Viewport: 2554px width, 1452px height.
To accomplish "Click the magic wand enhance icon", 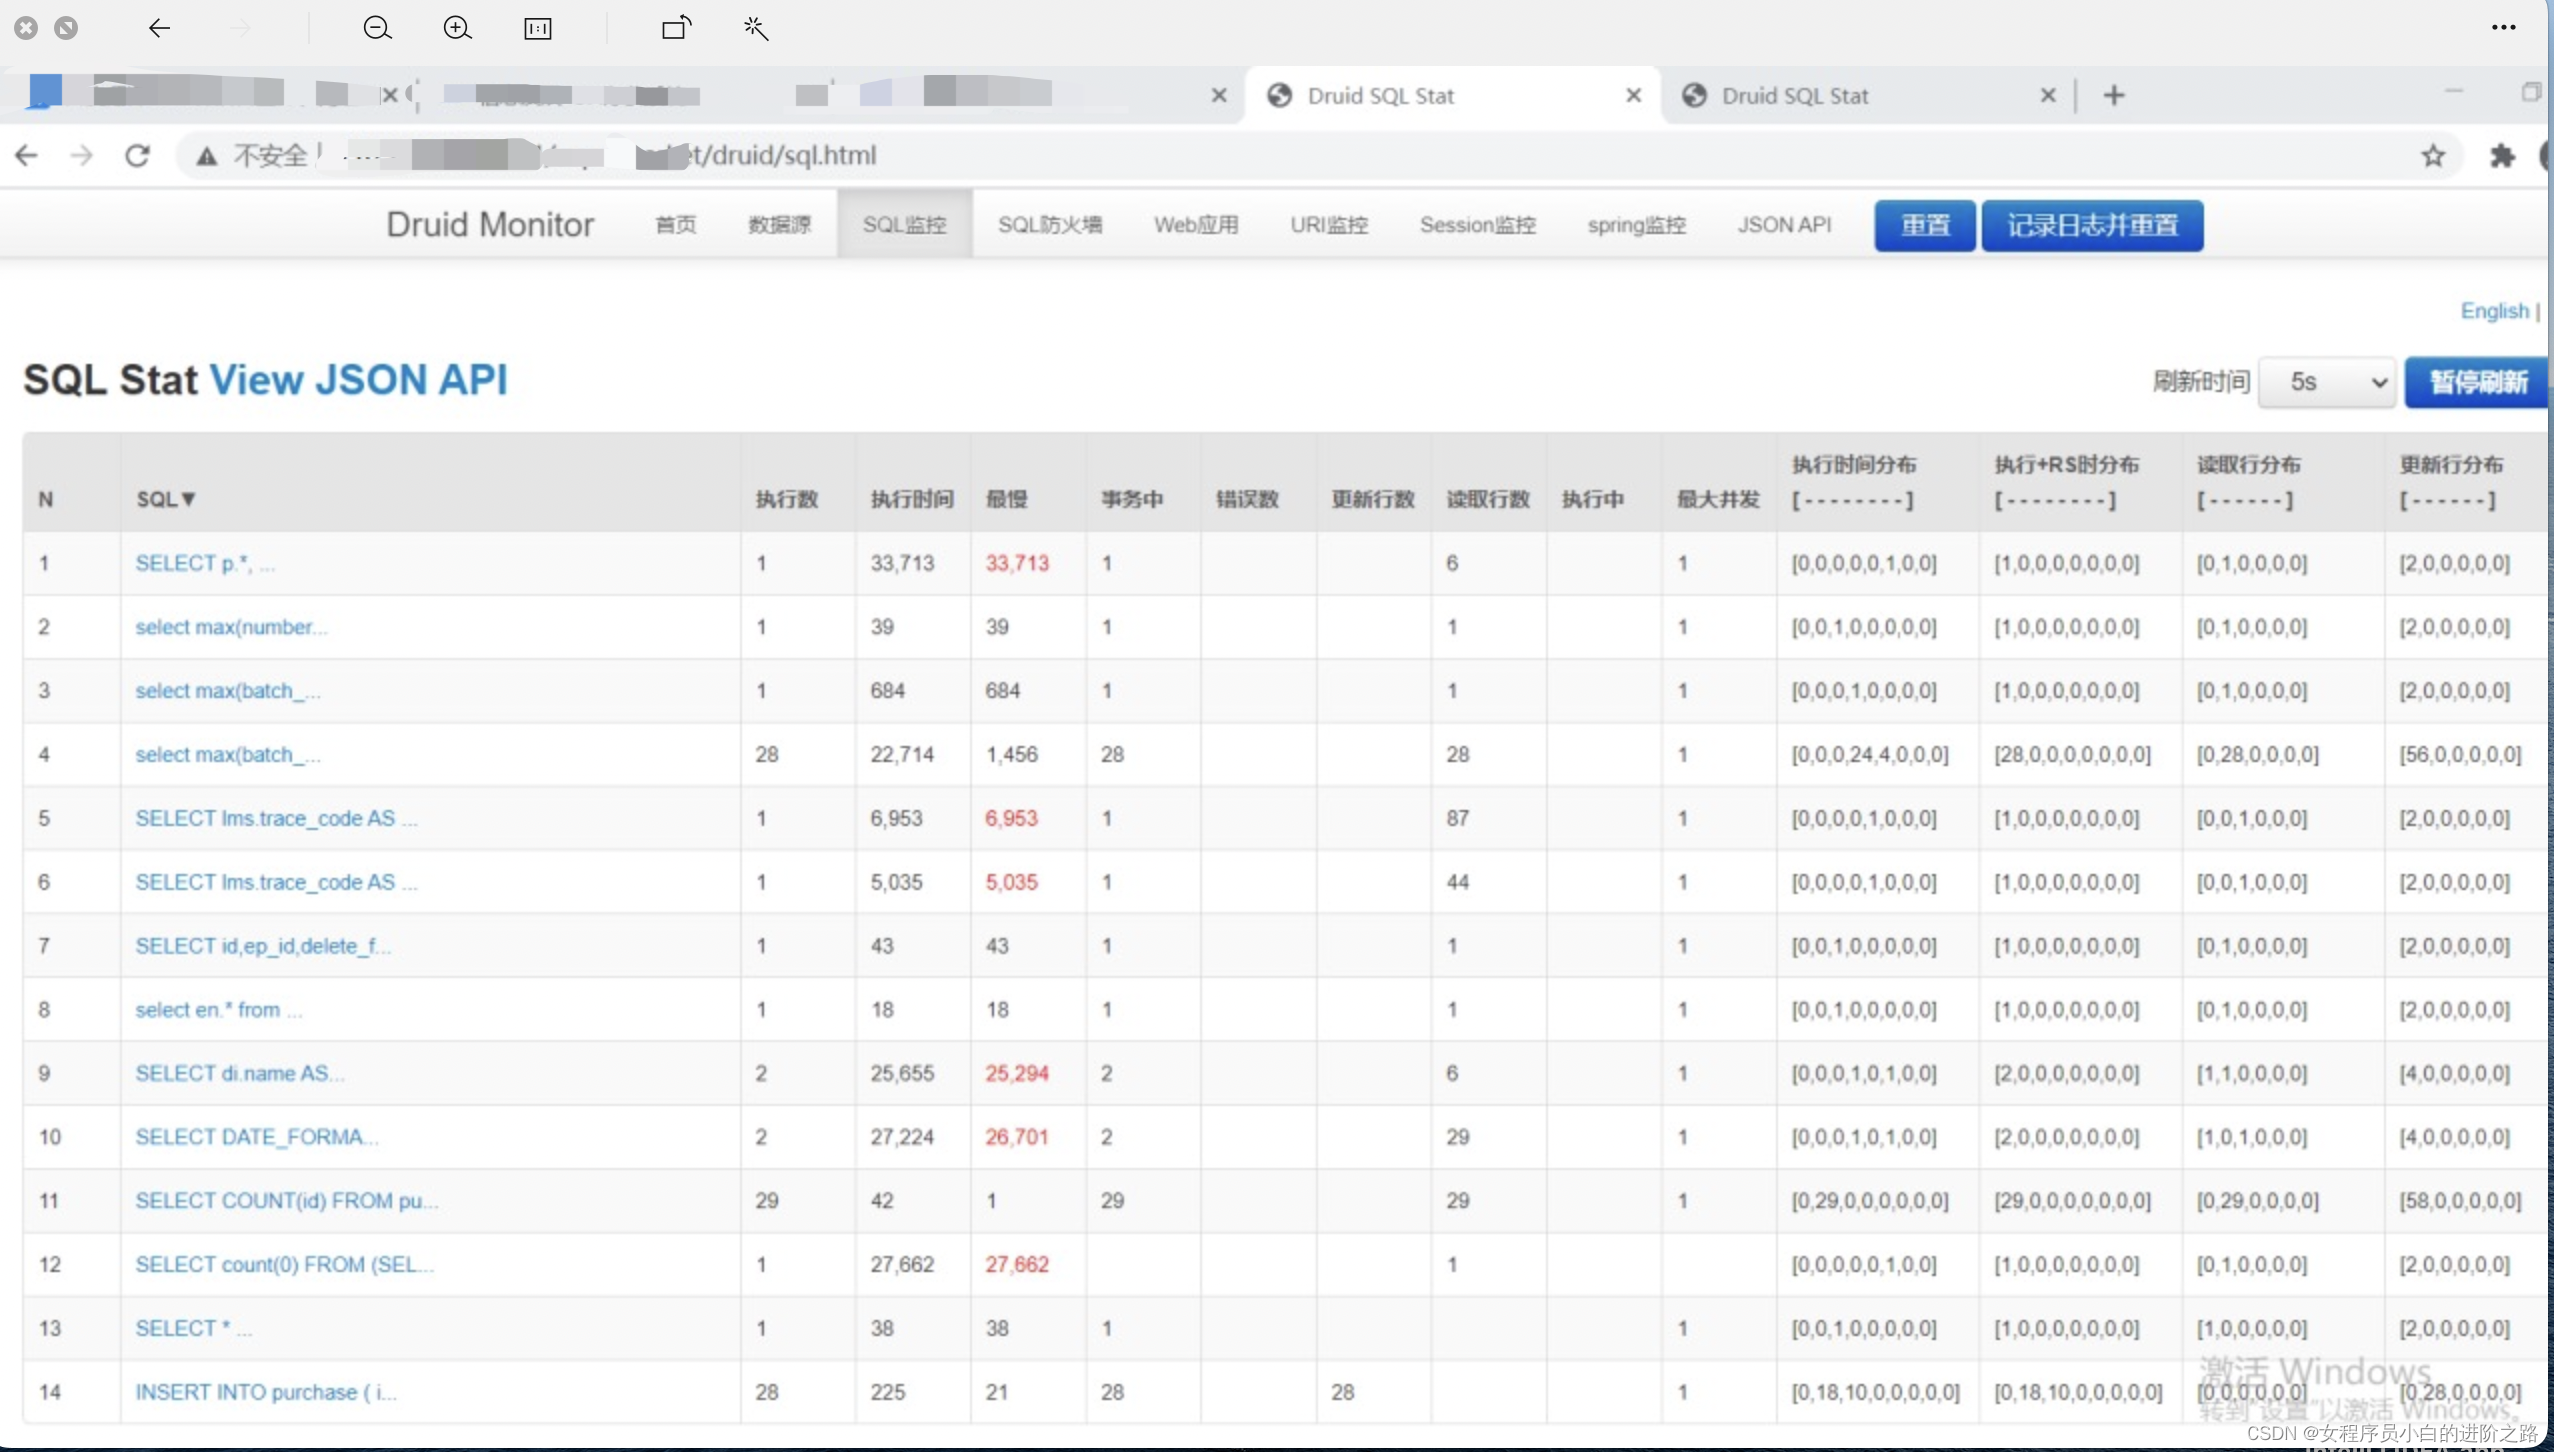I will [756, 28].
